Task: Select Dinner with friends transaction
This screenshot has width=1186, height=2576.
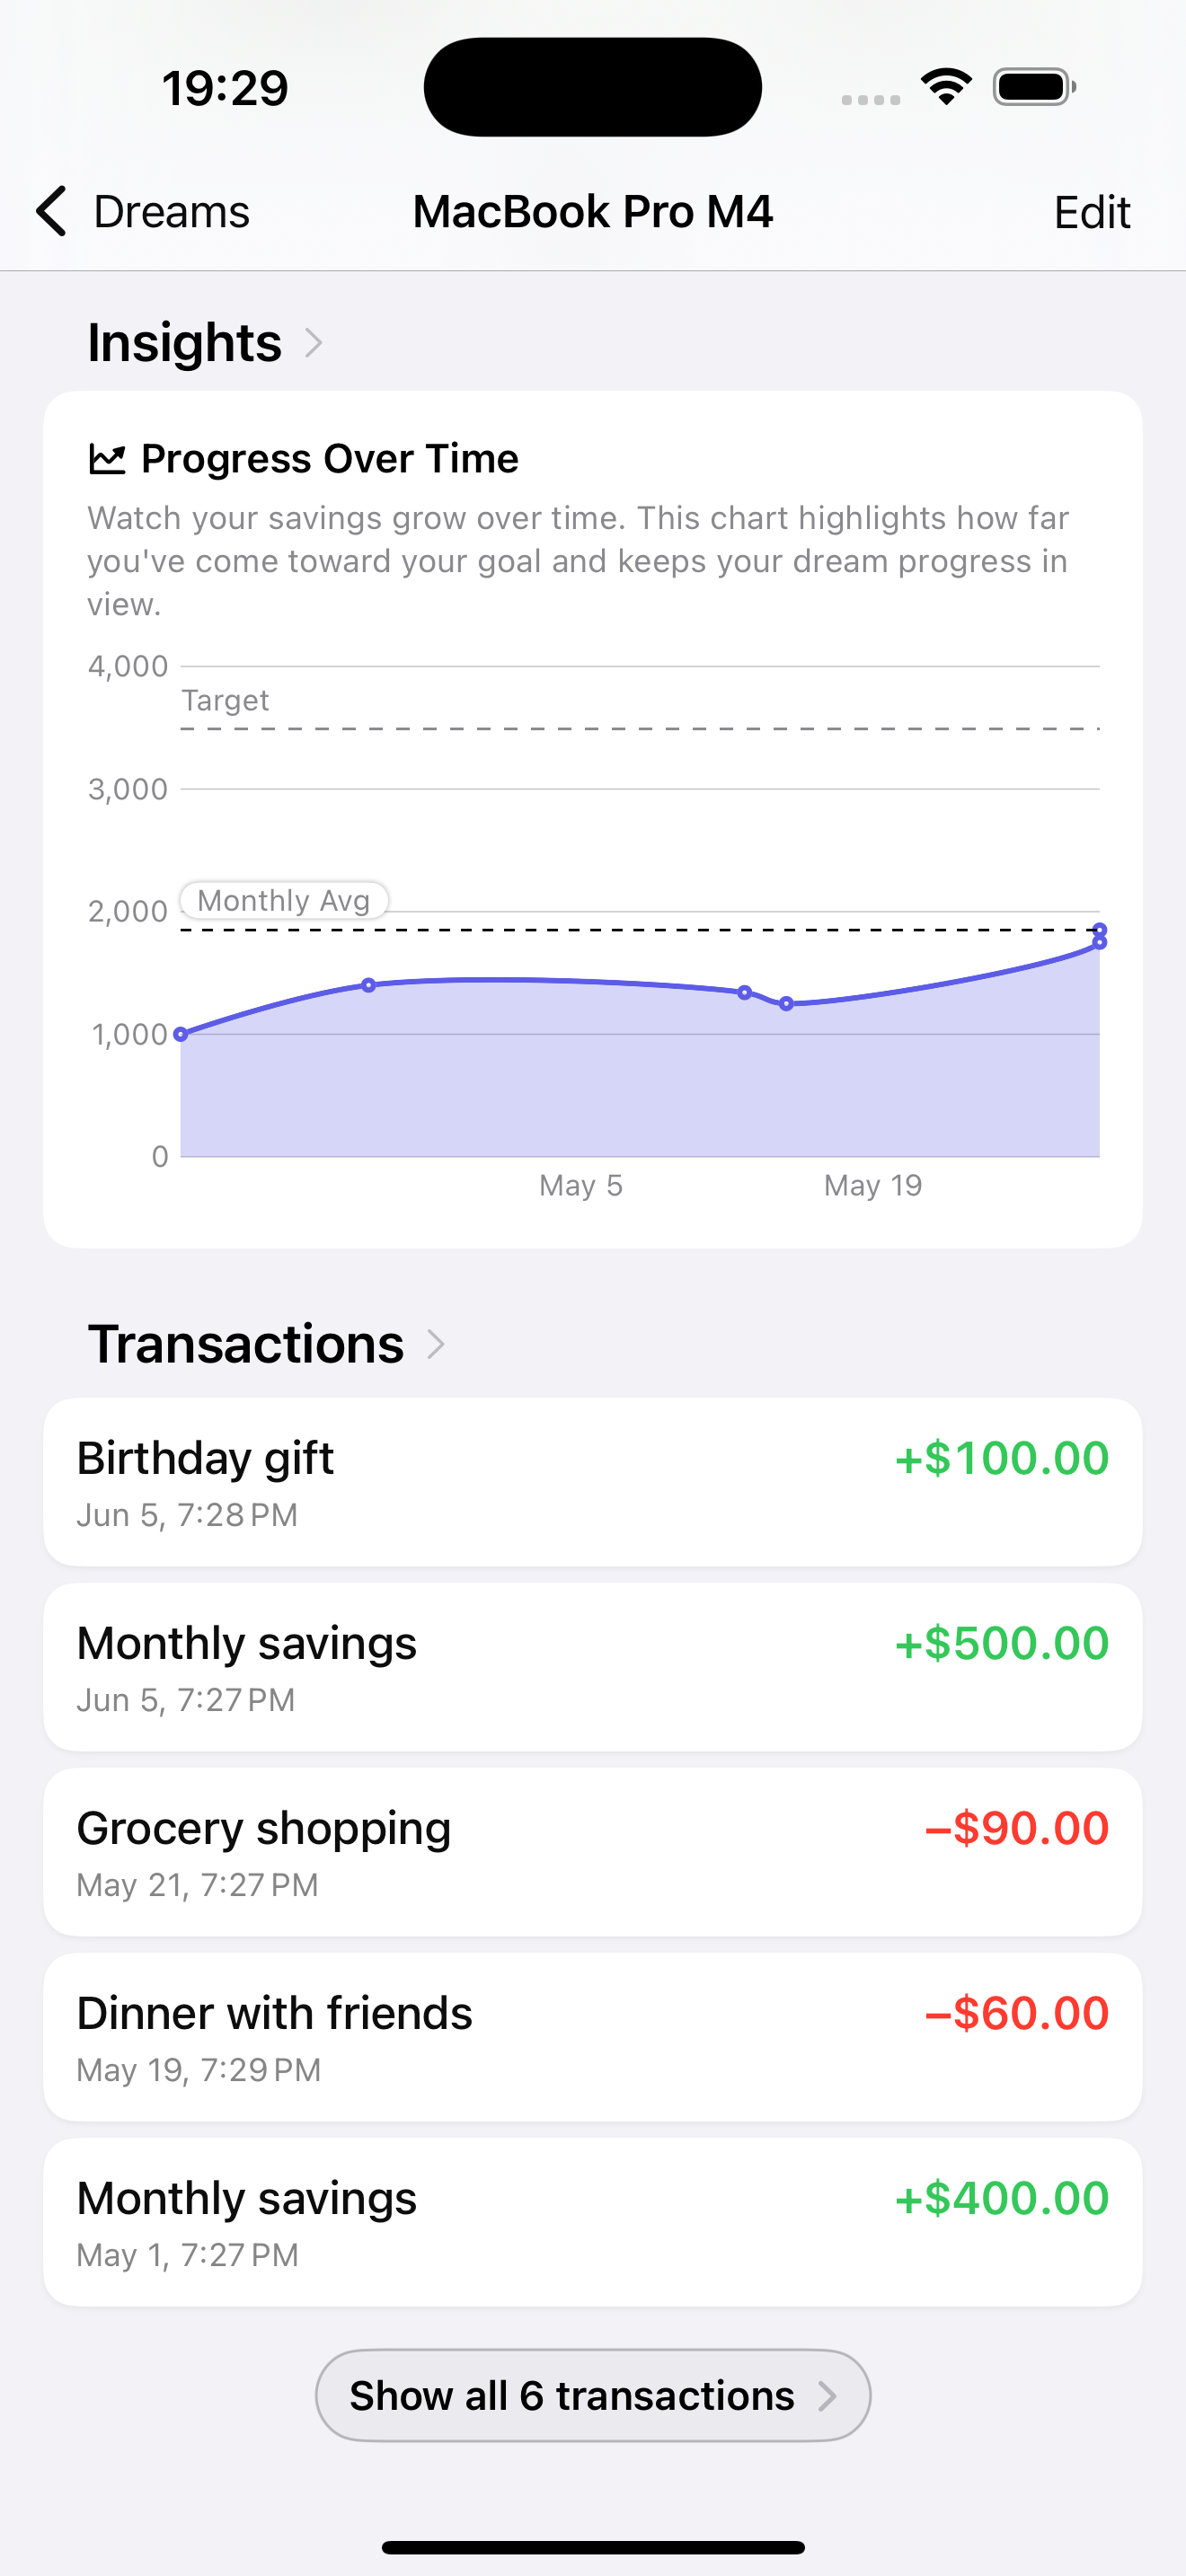Action: [x=592, y=2036]
